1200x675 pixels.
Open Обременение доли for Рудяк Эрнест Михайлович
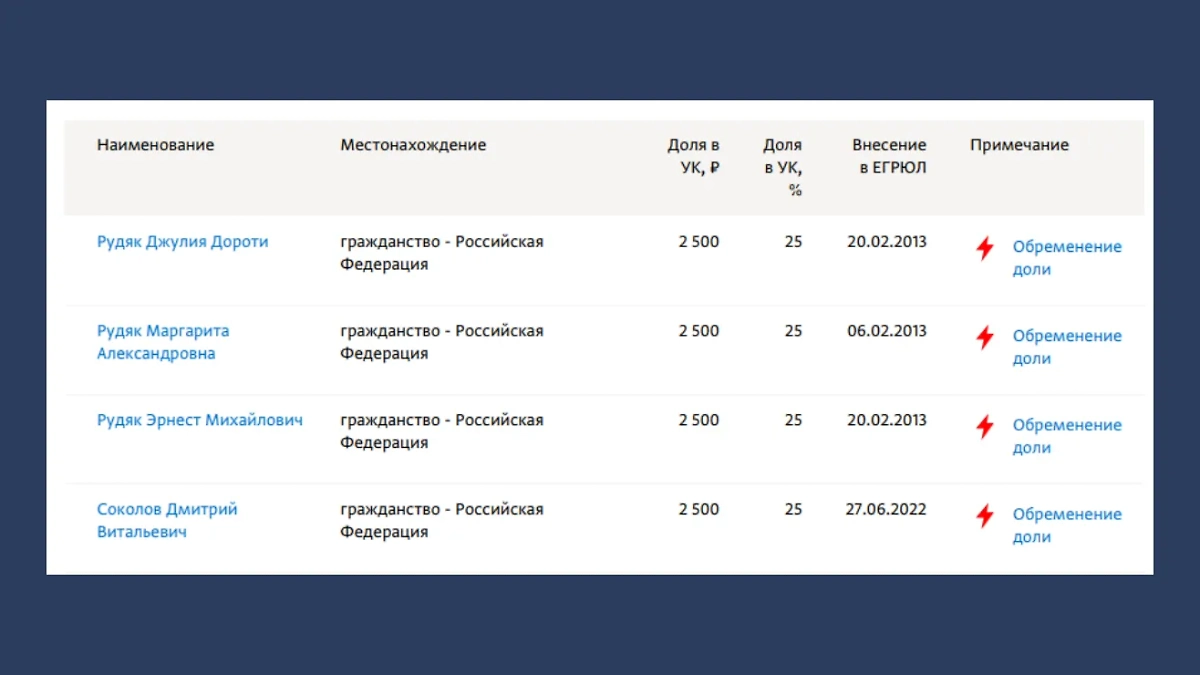1066,436
